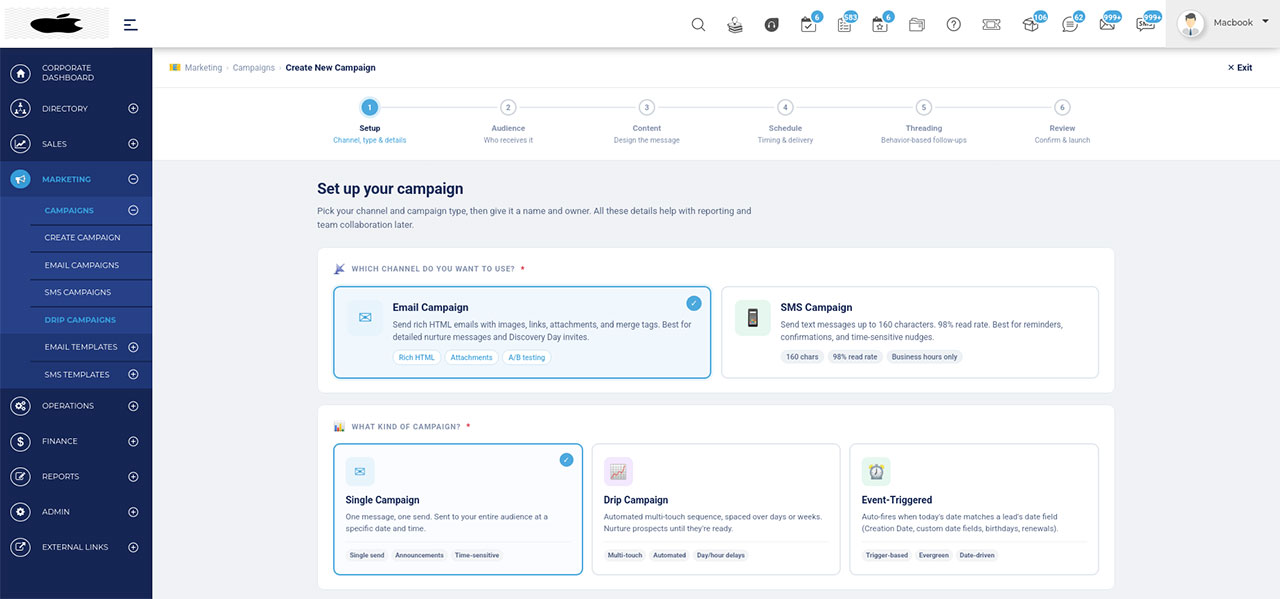This screenshot has width=1280, height=599.
Task: Choose the Single Campaign type card
Action: click(458, 510)
